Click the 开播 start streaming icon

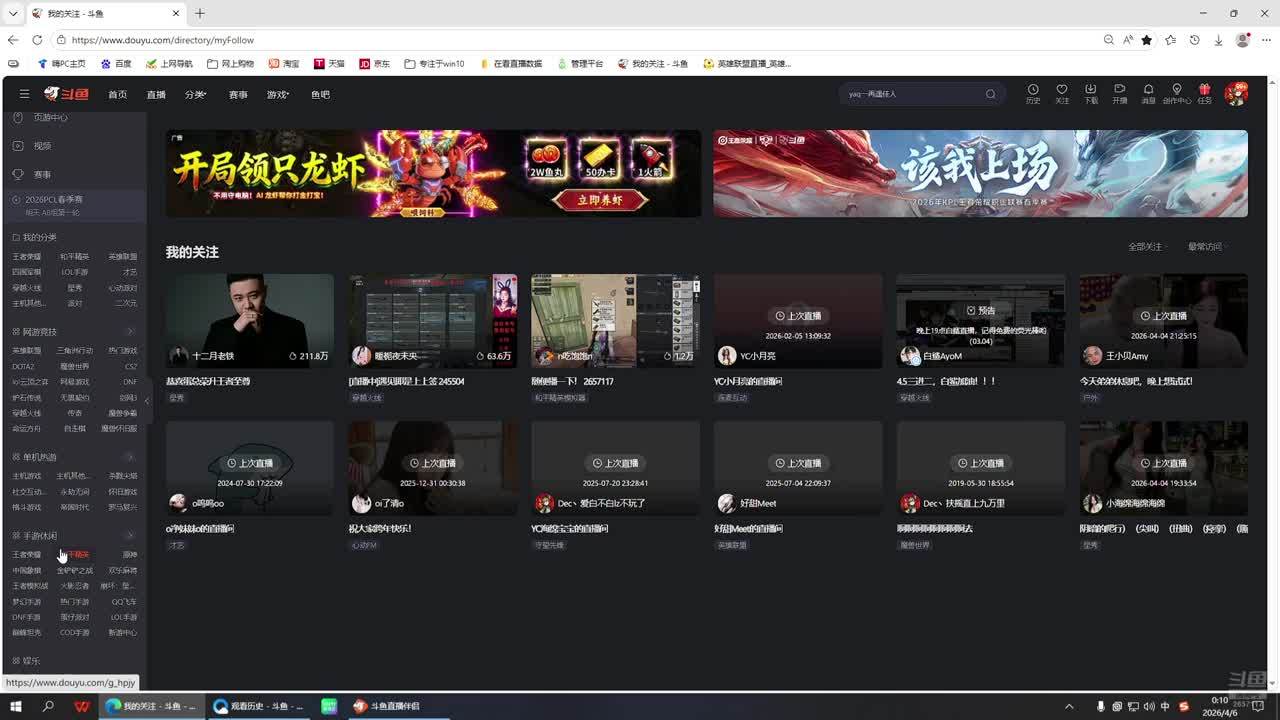click(x=1119, y=93)
